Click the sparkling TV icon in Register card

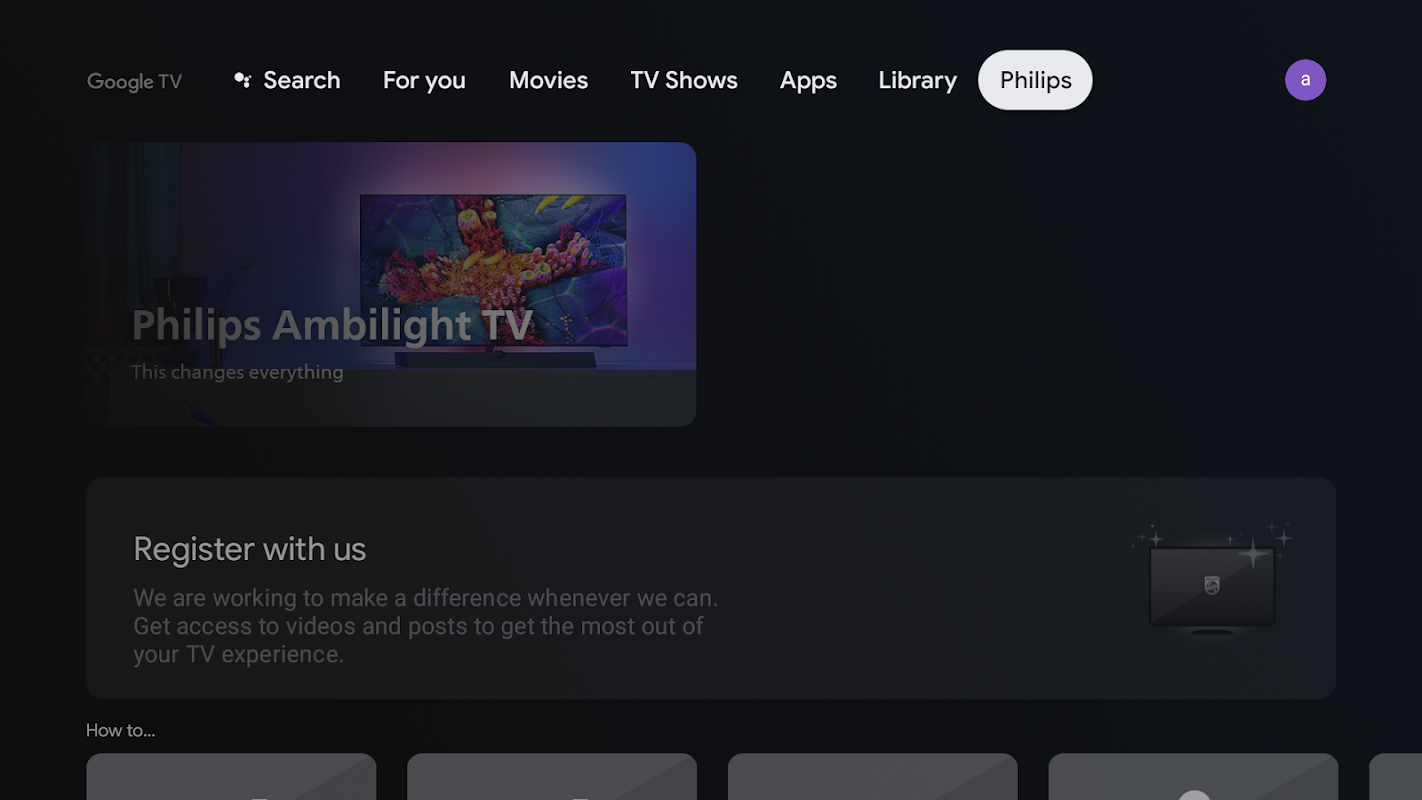[x=1212, y=578]
